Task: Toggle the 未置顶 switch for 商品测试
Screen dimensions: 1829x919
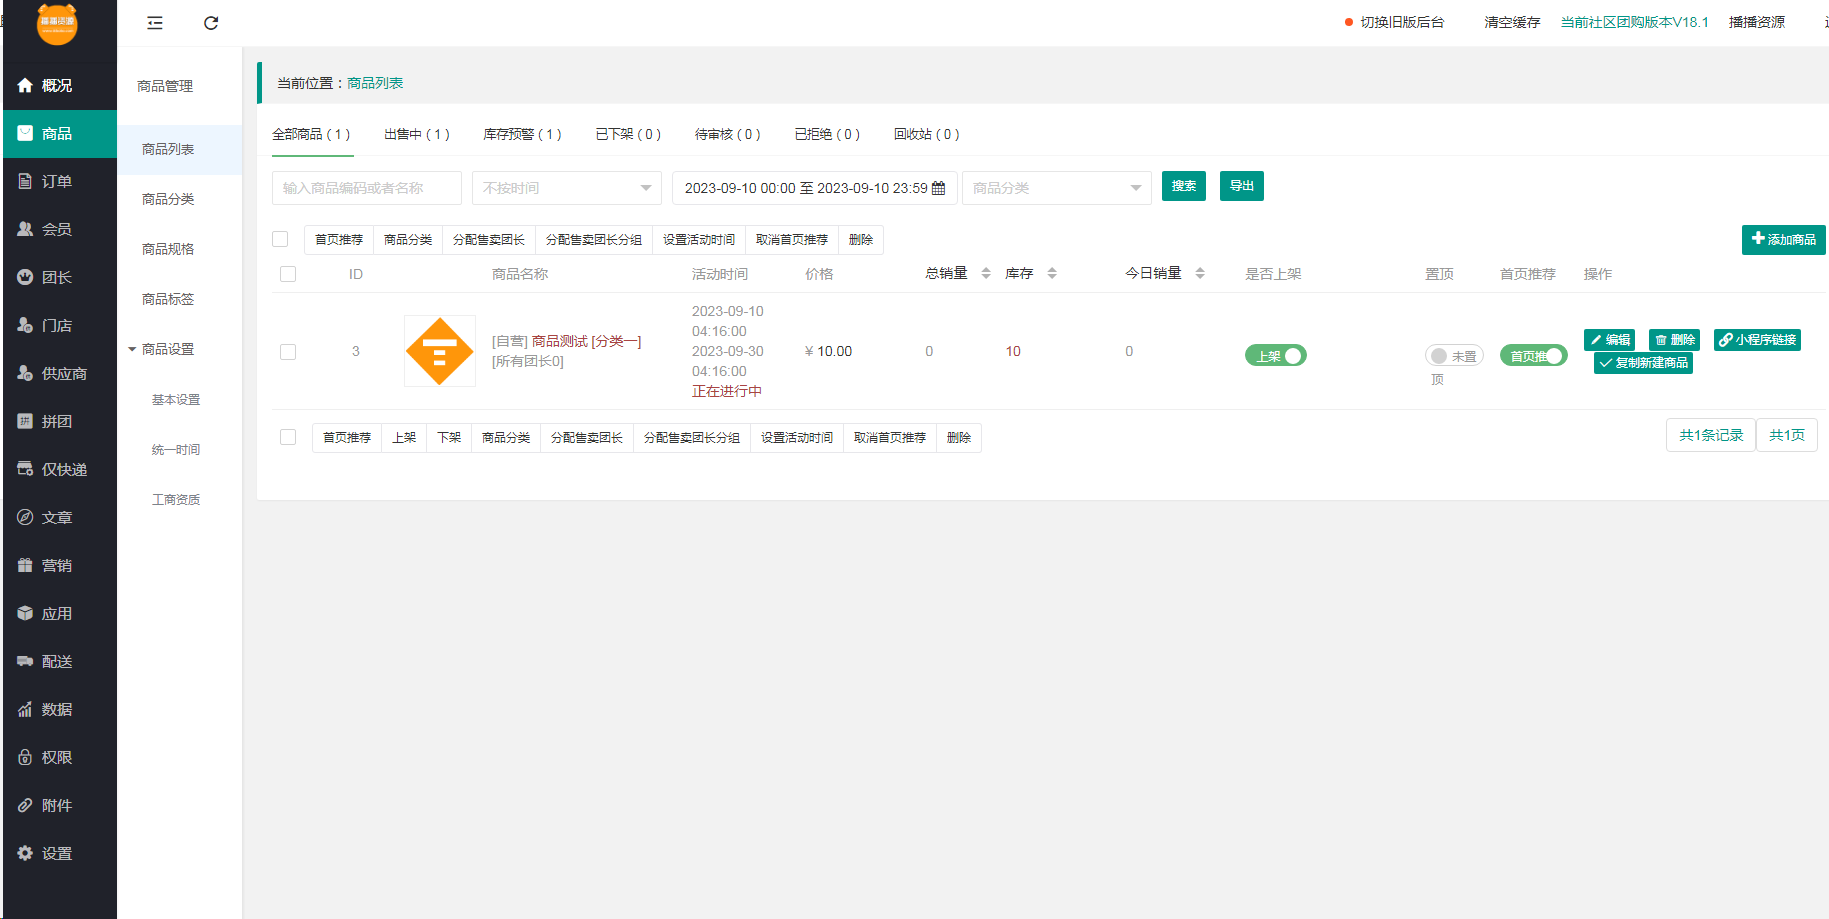Action: pos(1454,356)
